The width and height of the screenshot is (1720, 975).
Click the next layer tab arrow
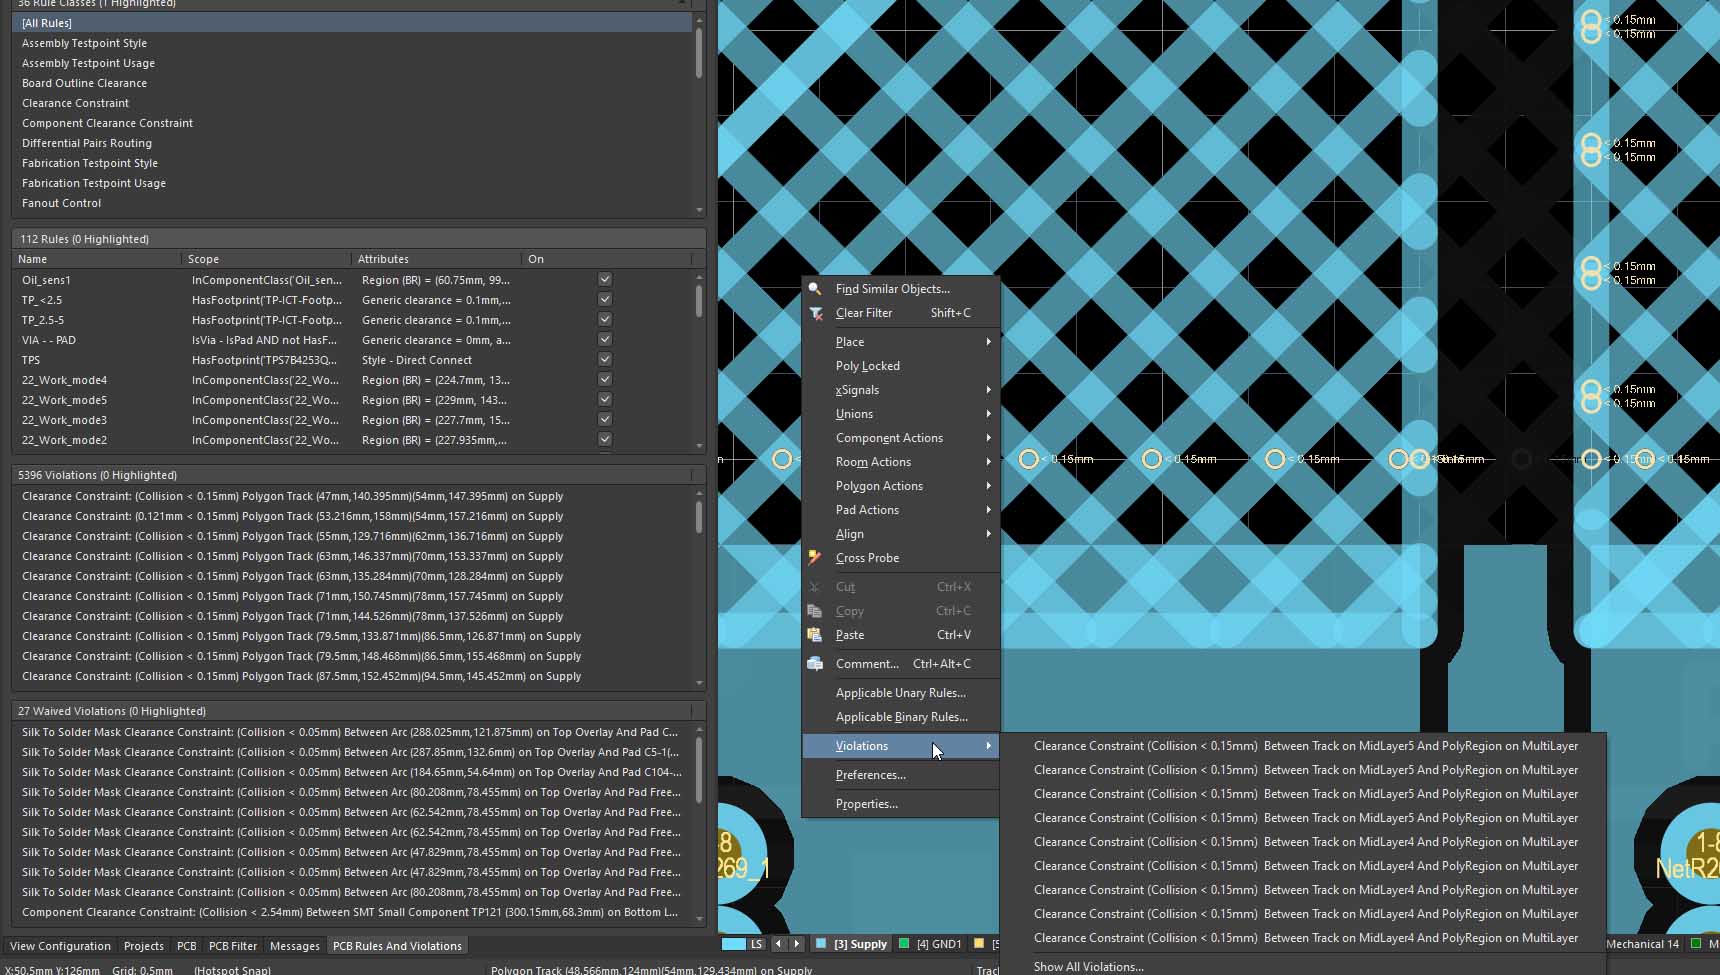pos(797,944)
